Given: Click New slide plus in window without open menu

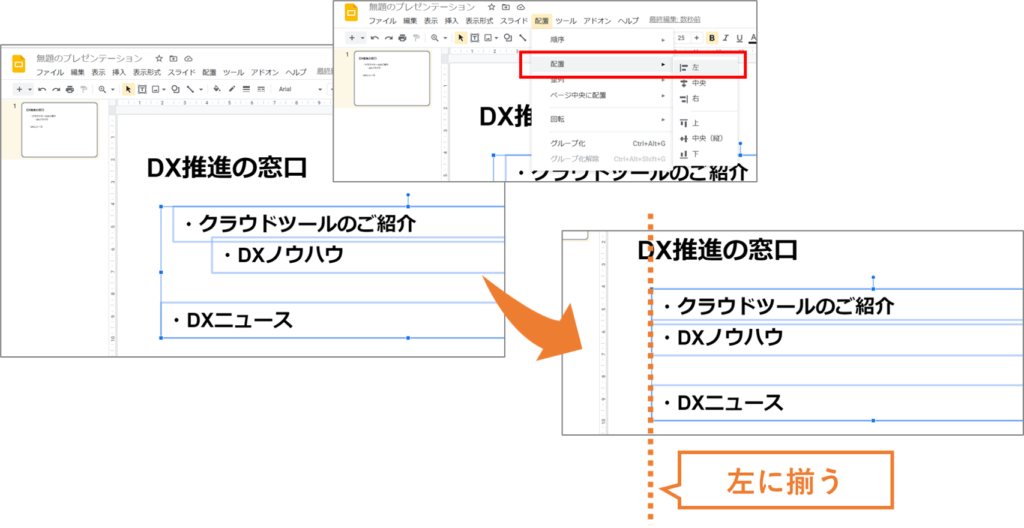Looking at the screenshot, I should pyautogui.click(x=20, y=89).
